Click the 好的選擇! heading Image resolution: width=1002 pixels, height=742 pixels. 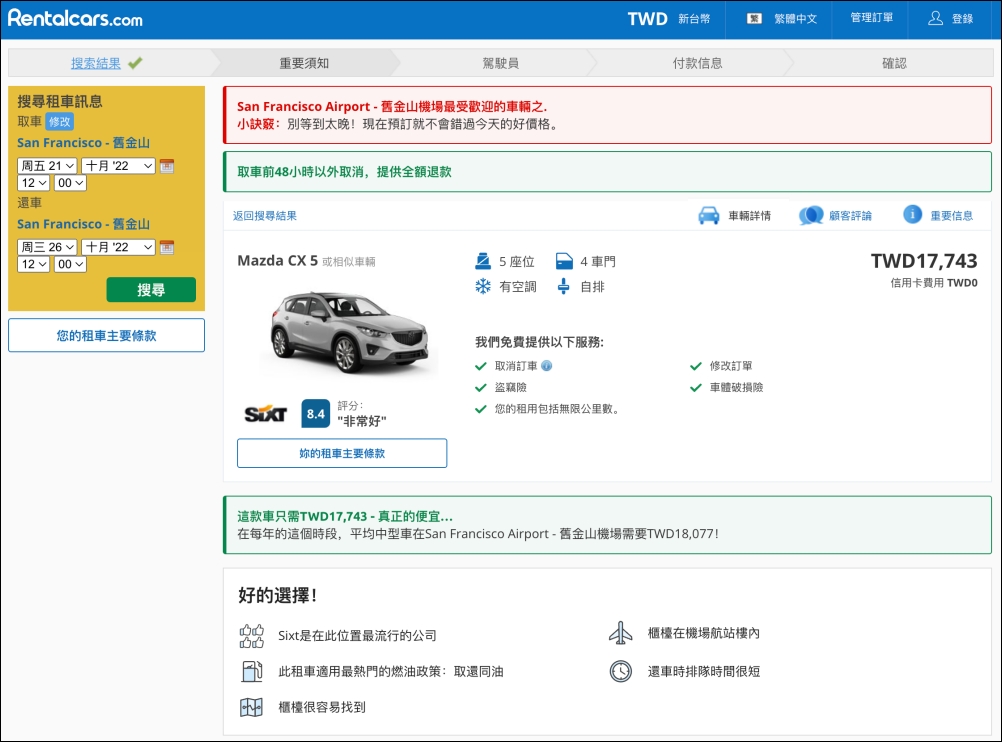[277, 596]
